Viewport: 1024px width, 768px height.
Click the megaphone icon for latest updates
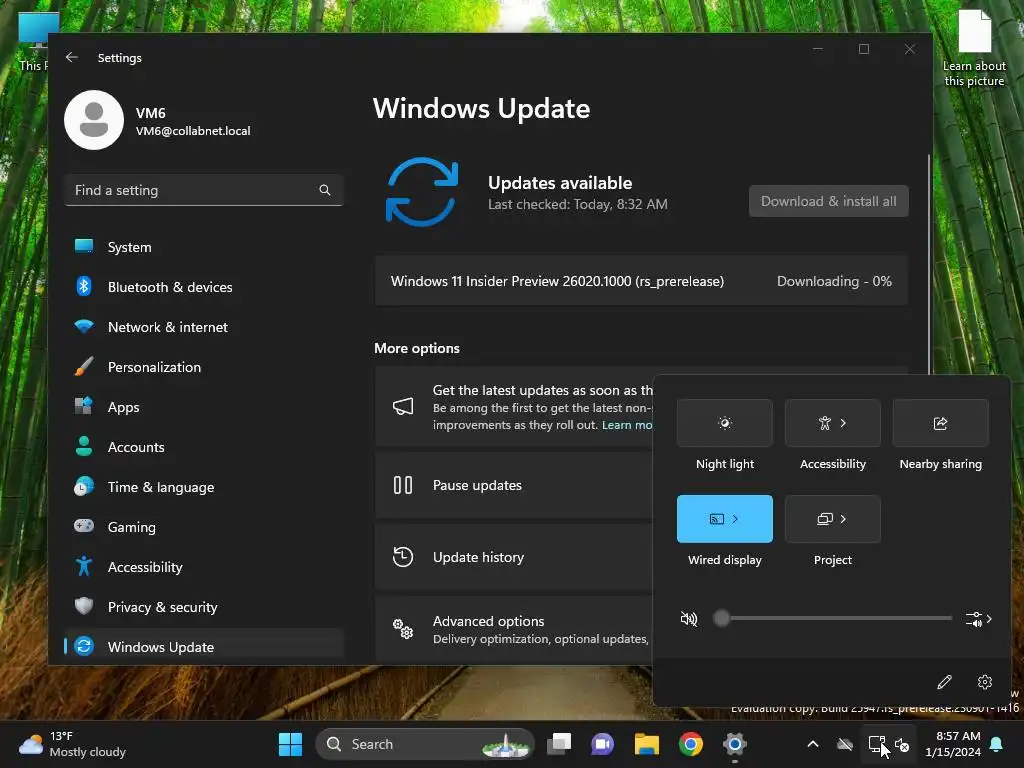403,407
